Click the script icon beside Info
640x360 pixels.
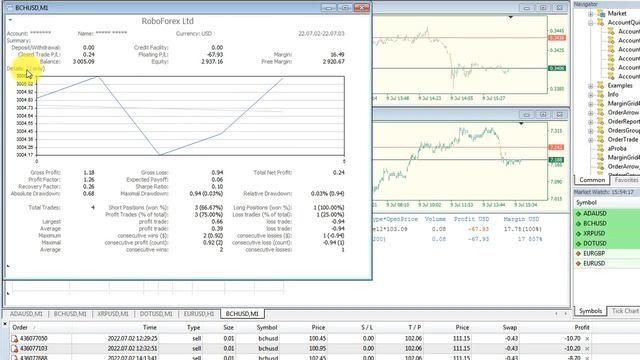pyautogui.click(x=600, y=94)
